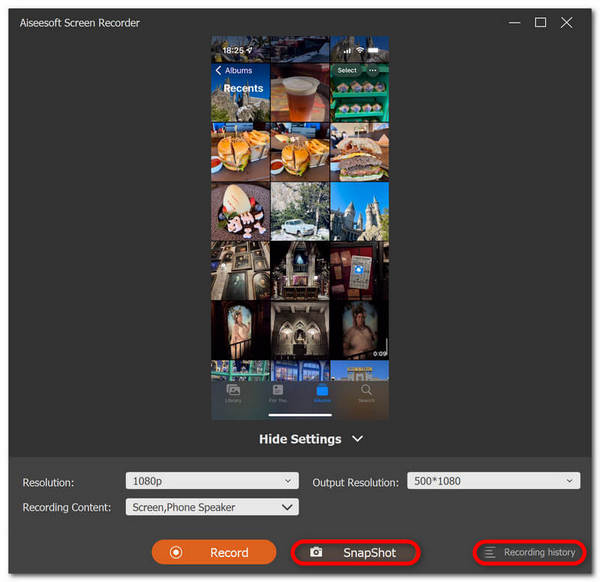Take a SnapShot of the phone screen
The height and width of the screenshot is (582, 600).
[x=356, y=552]
